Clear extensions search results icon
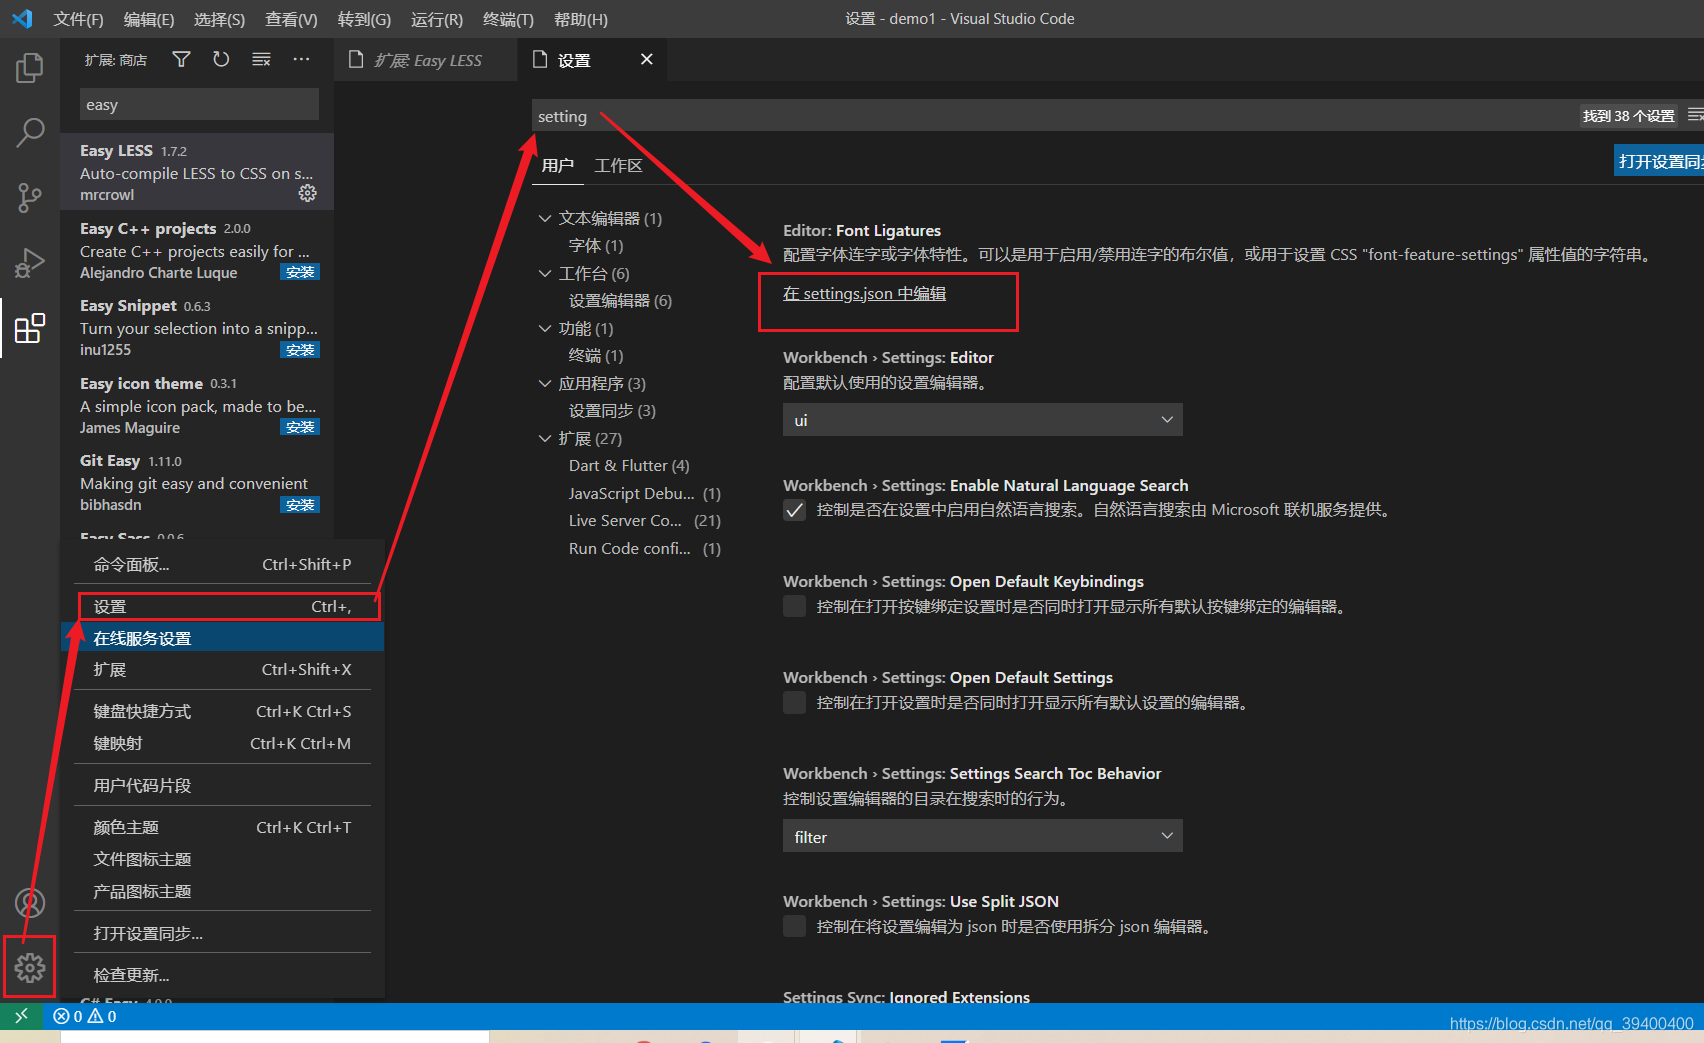The width and height of the screenshot is (1704, 1043). [261, 60]
